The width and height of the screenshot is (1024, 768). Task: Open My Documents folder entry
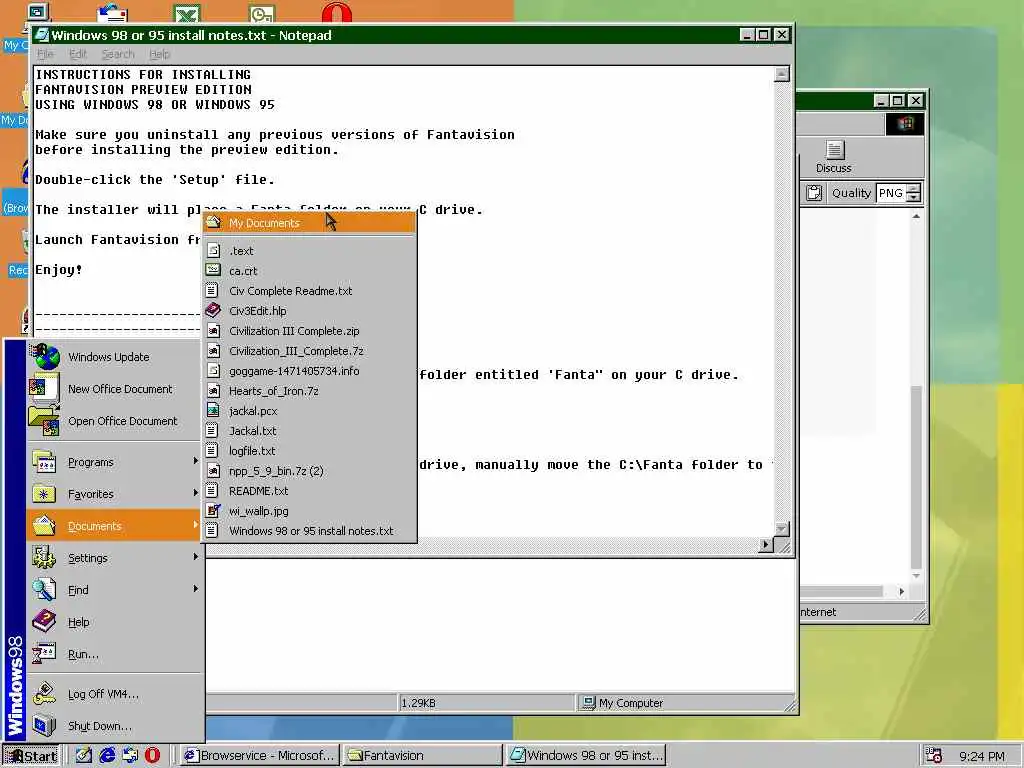[309, 223]
